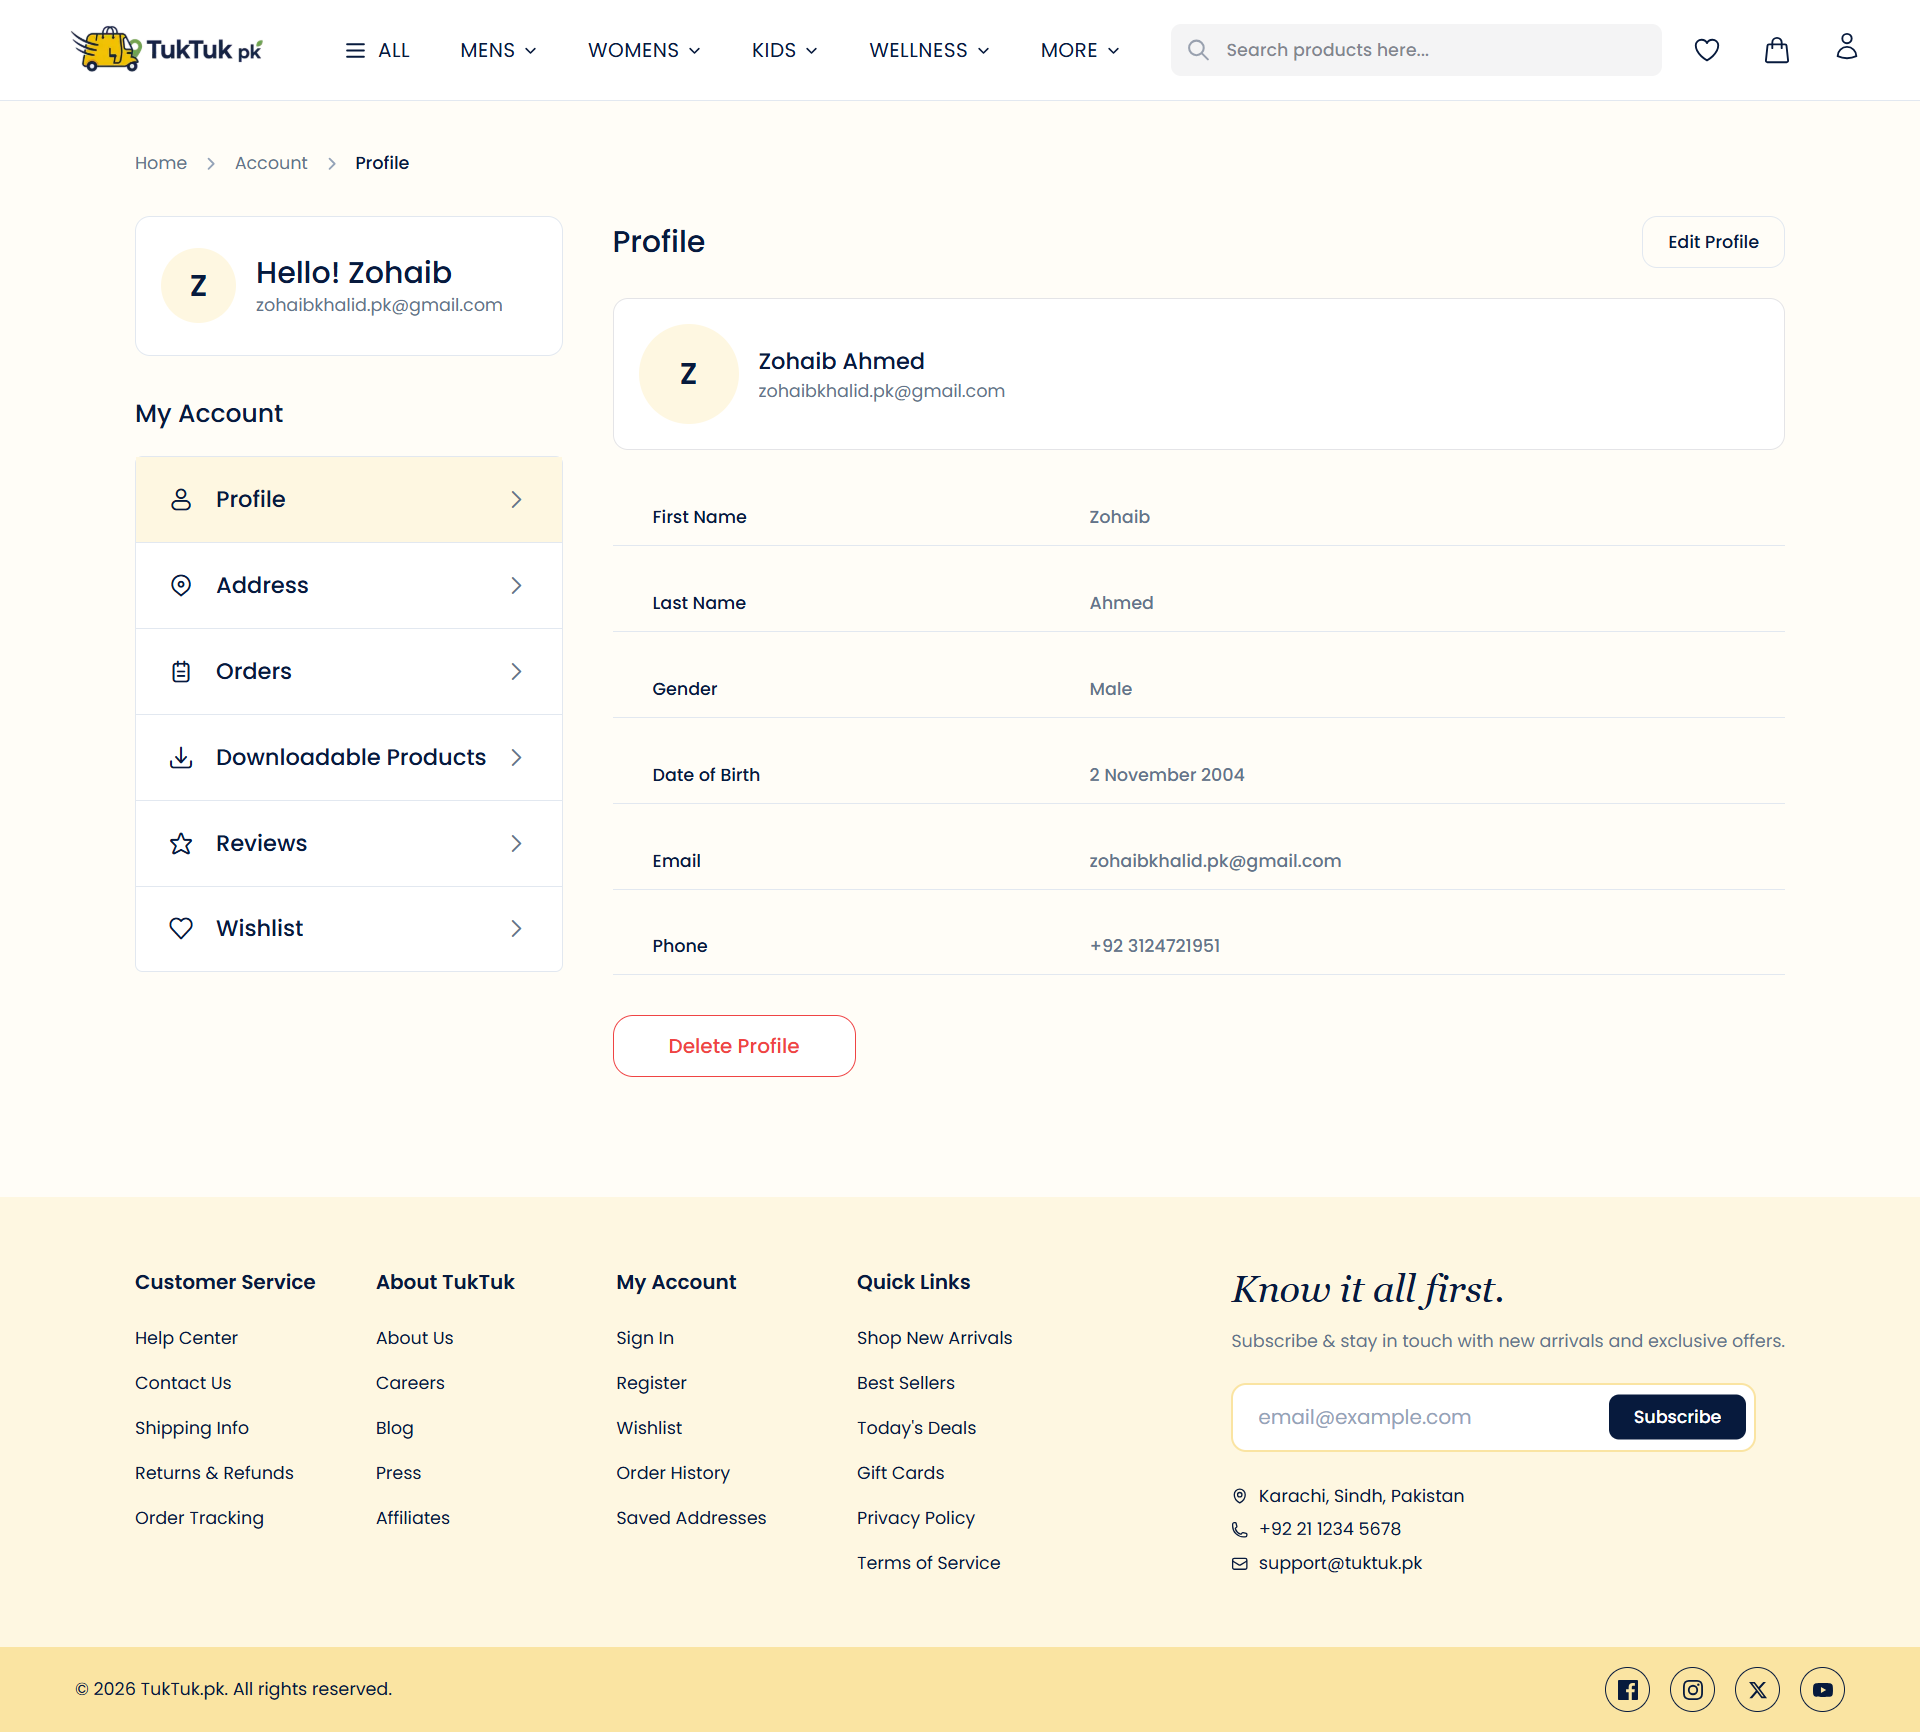1920x1732 pixels.
Task: Expand the KIDS dropdown menu
Action: tap(785, 50)
